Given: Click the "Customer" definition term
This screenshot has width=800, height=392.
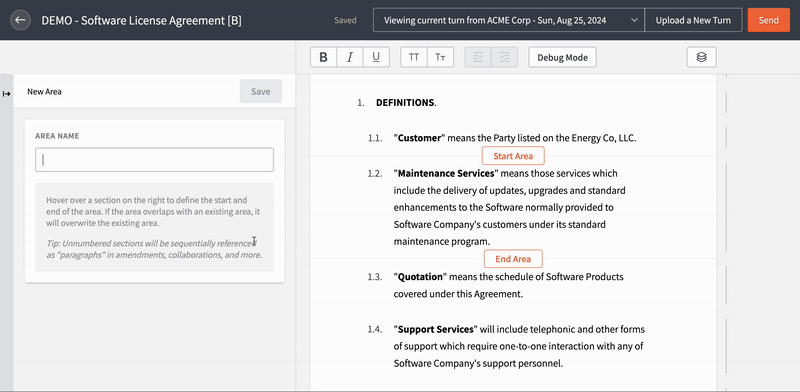Looking at the screenshot, I should coord(420,138).
